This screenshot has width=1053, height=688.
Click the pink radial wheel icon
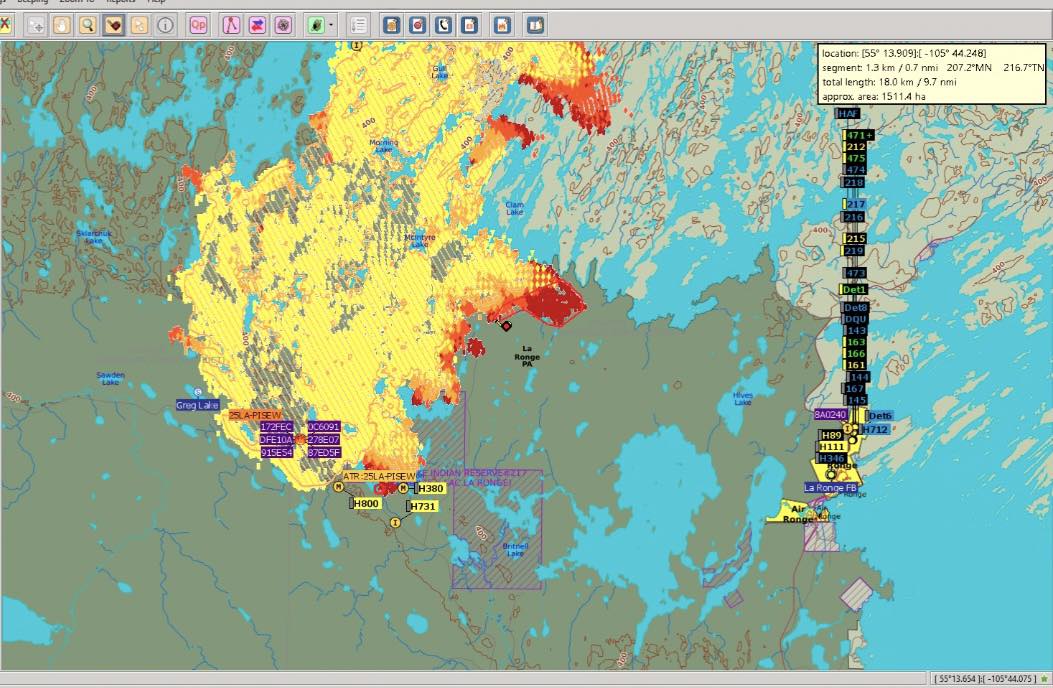[284, 26]
